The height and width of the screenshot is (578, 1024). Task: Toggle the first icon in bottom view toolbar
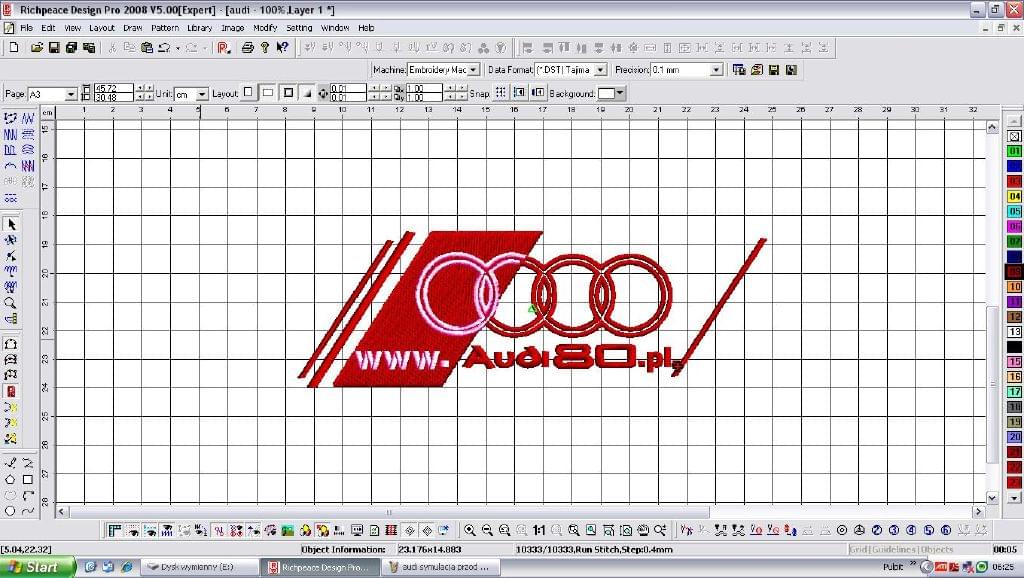(115, 530)
